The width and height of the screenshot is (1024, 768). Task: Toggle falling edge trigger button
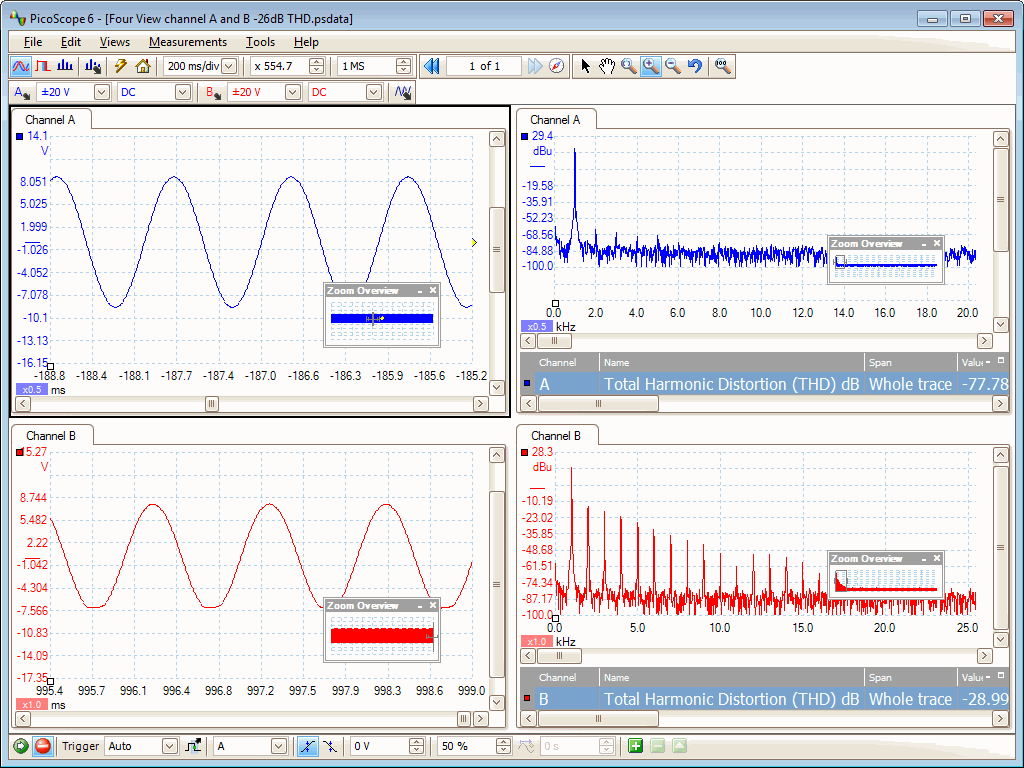point(329,746)
